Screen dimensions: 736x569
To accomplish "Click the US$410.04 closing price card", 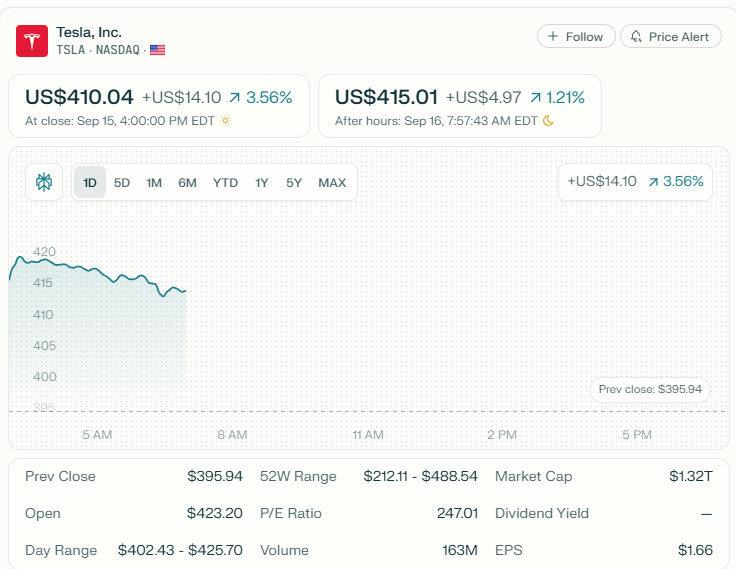I will tap(159, 106).
